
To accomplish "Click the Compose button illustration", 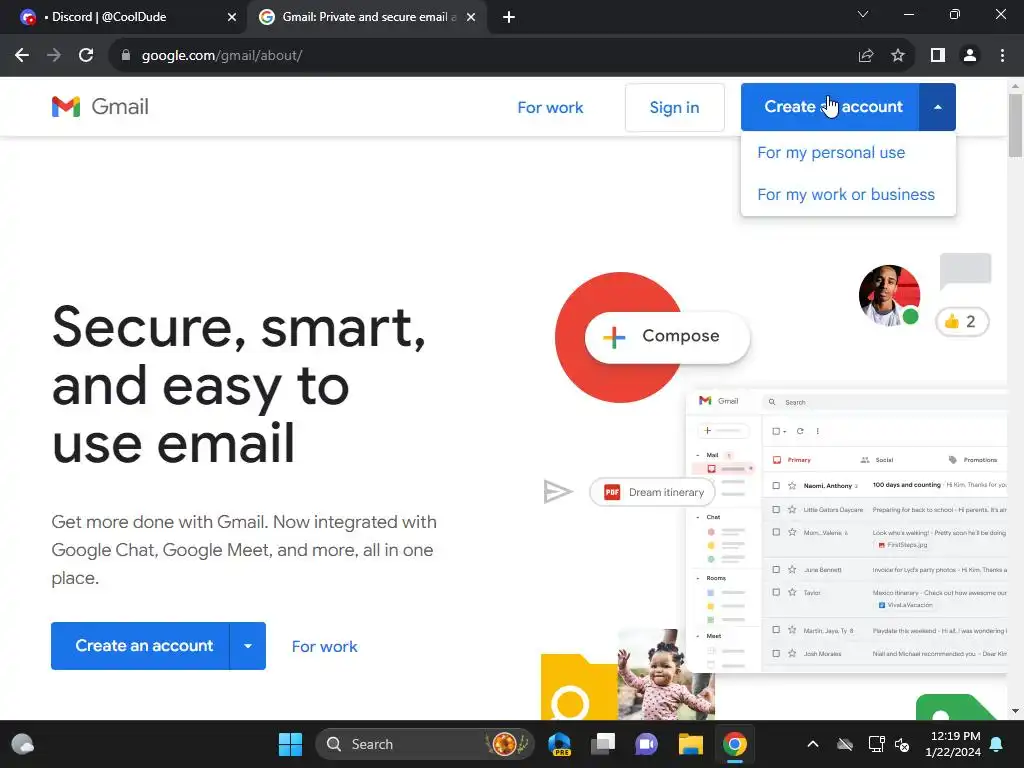I will (x=667, y=337).
